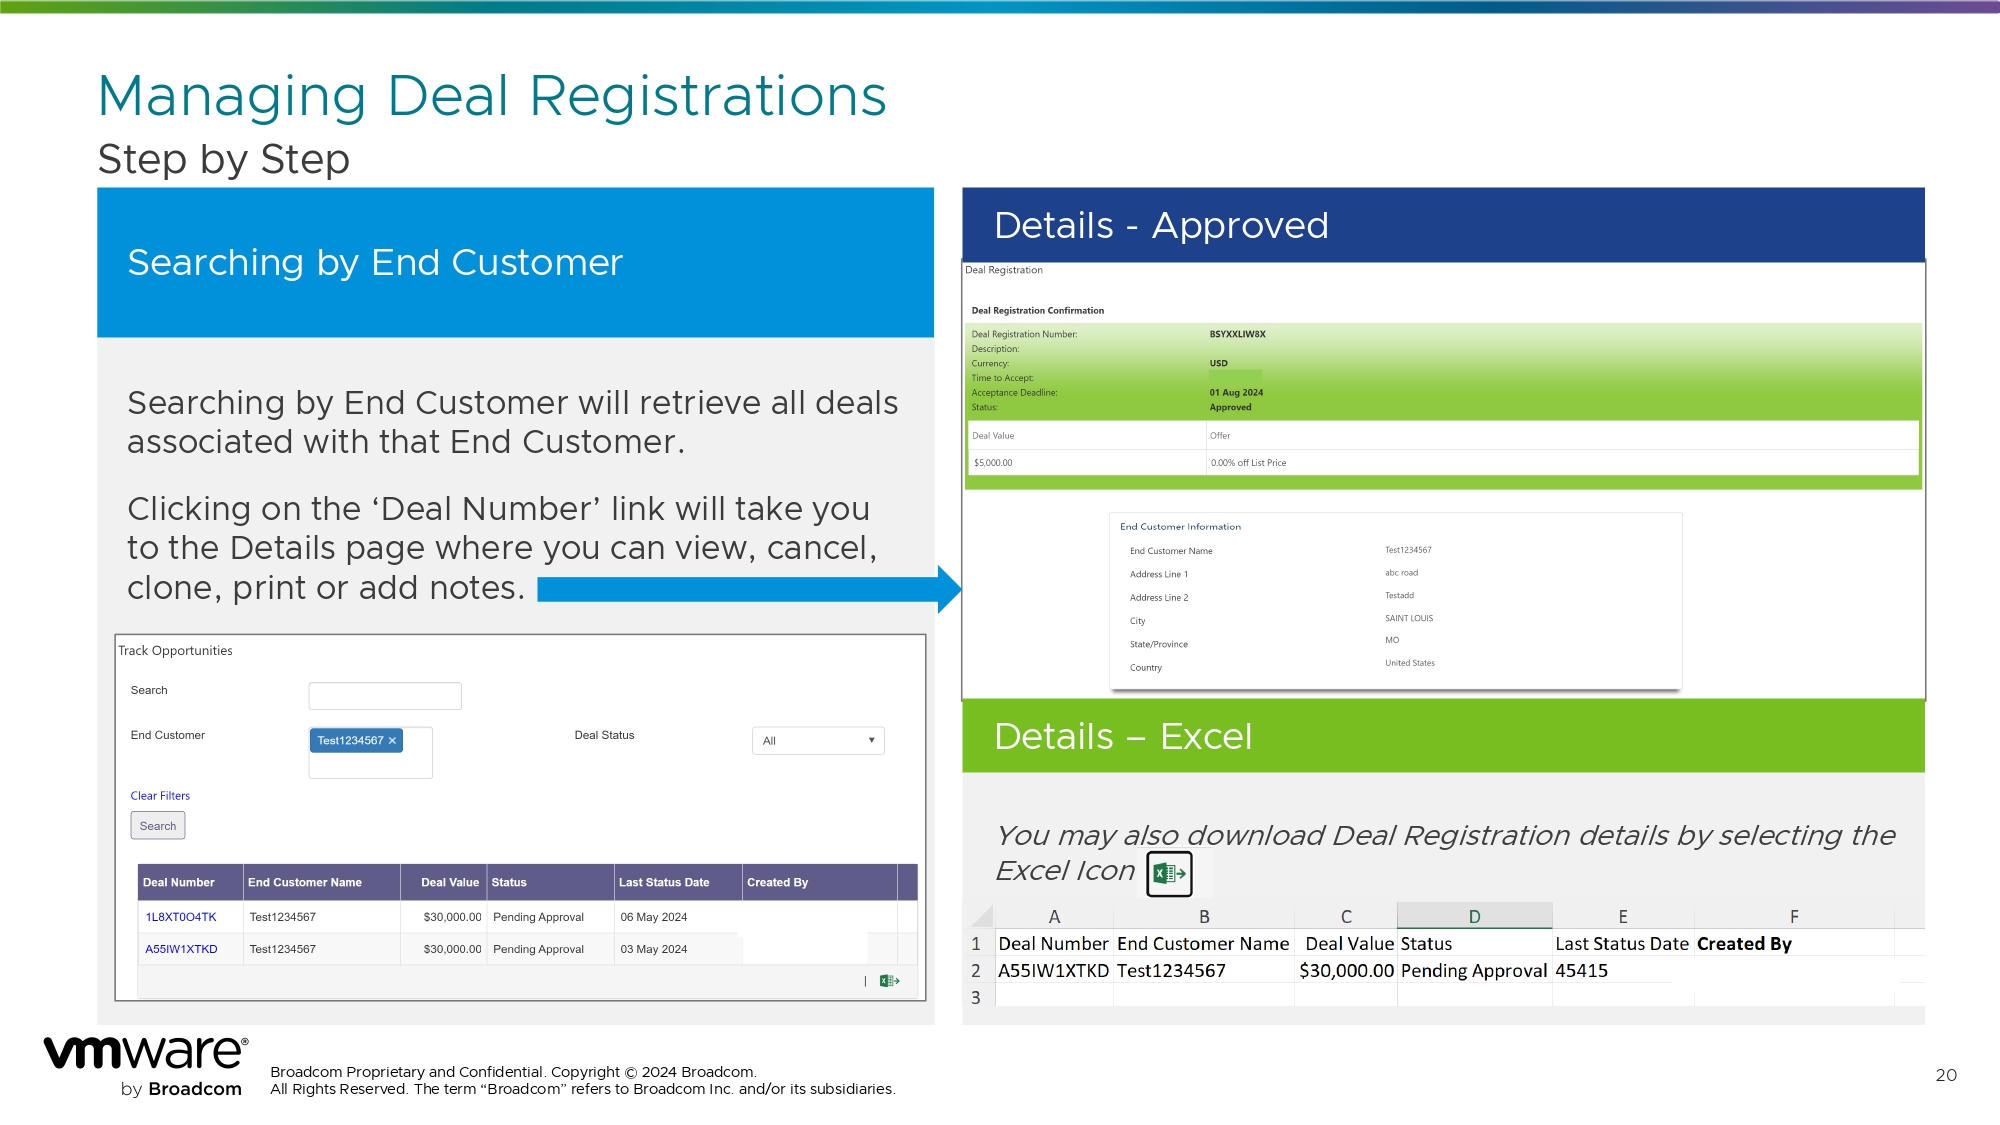
Task: Click the Clear Filters link
Action: point(160,796)
